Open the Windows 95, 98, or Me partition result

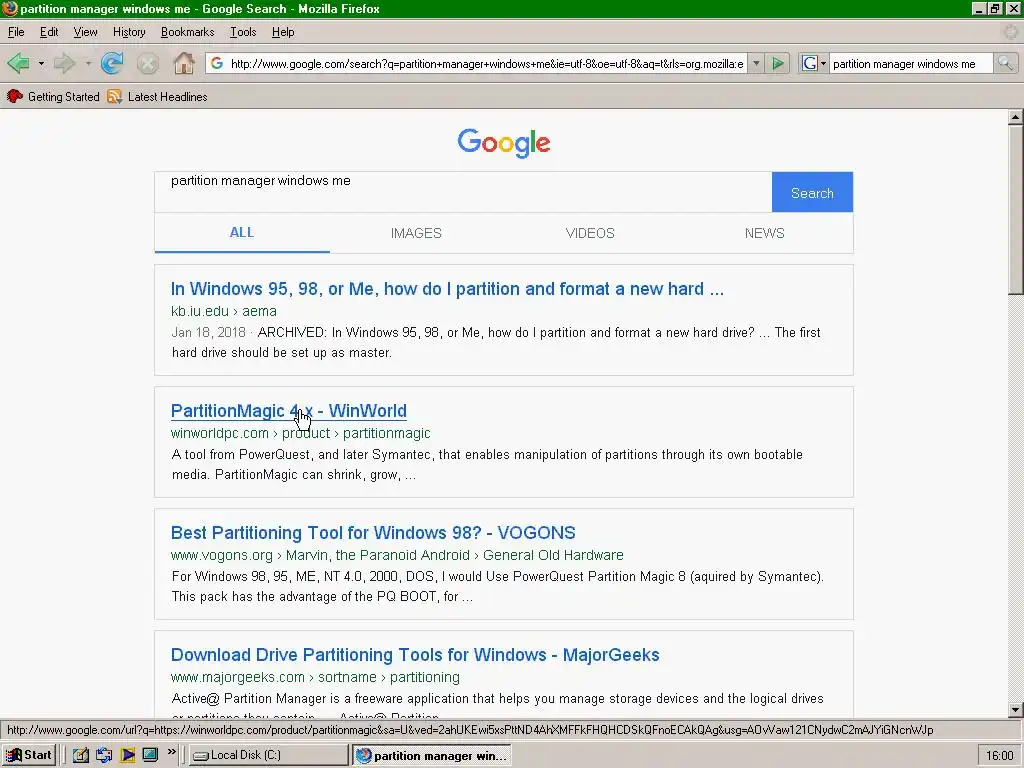(x=447, y=289)
